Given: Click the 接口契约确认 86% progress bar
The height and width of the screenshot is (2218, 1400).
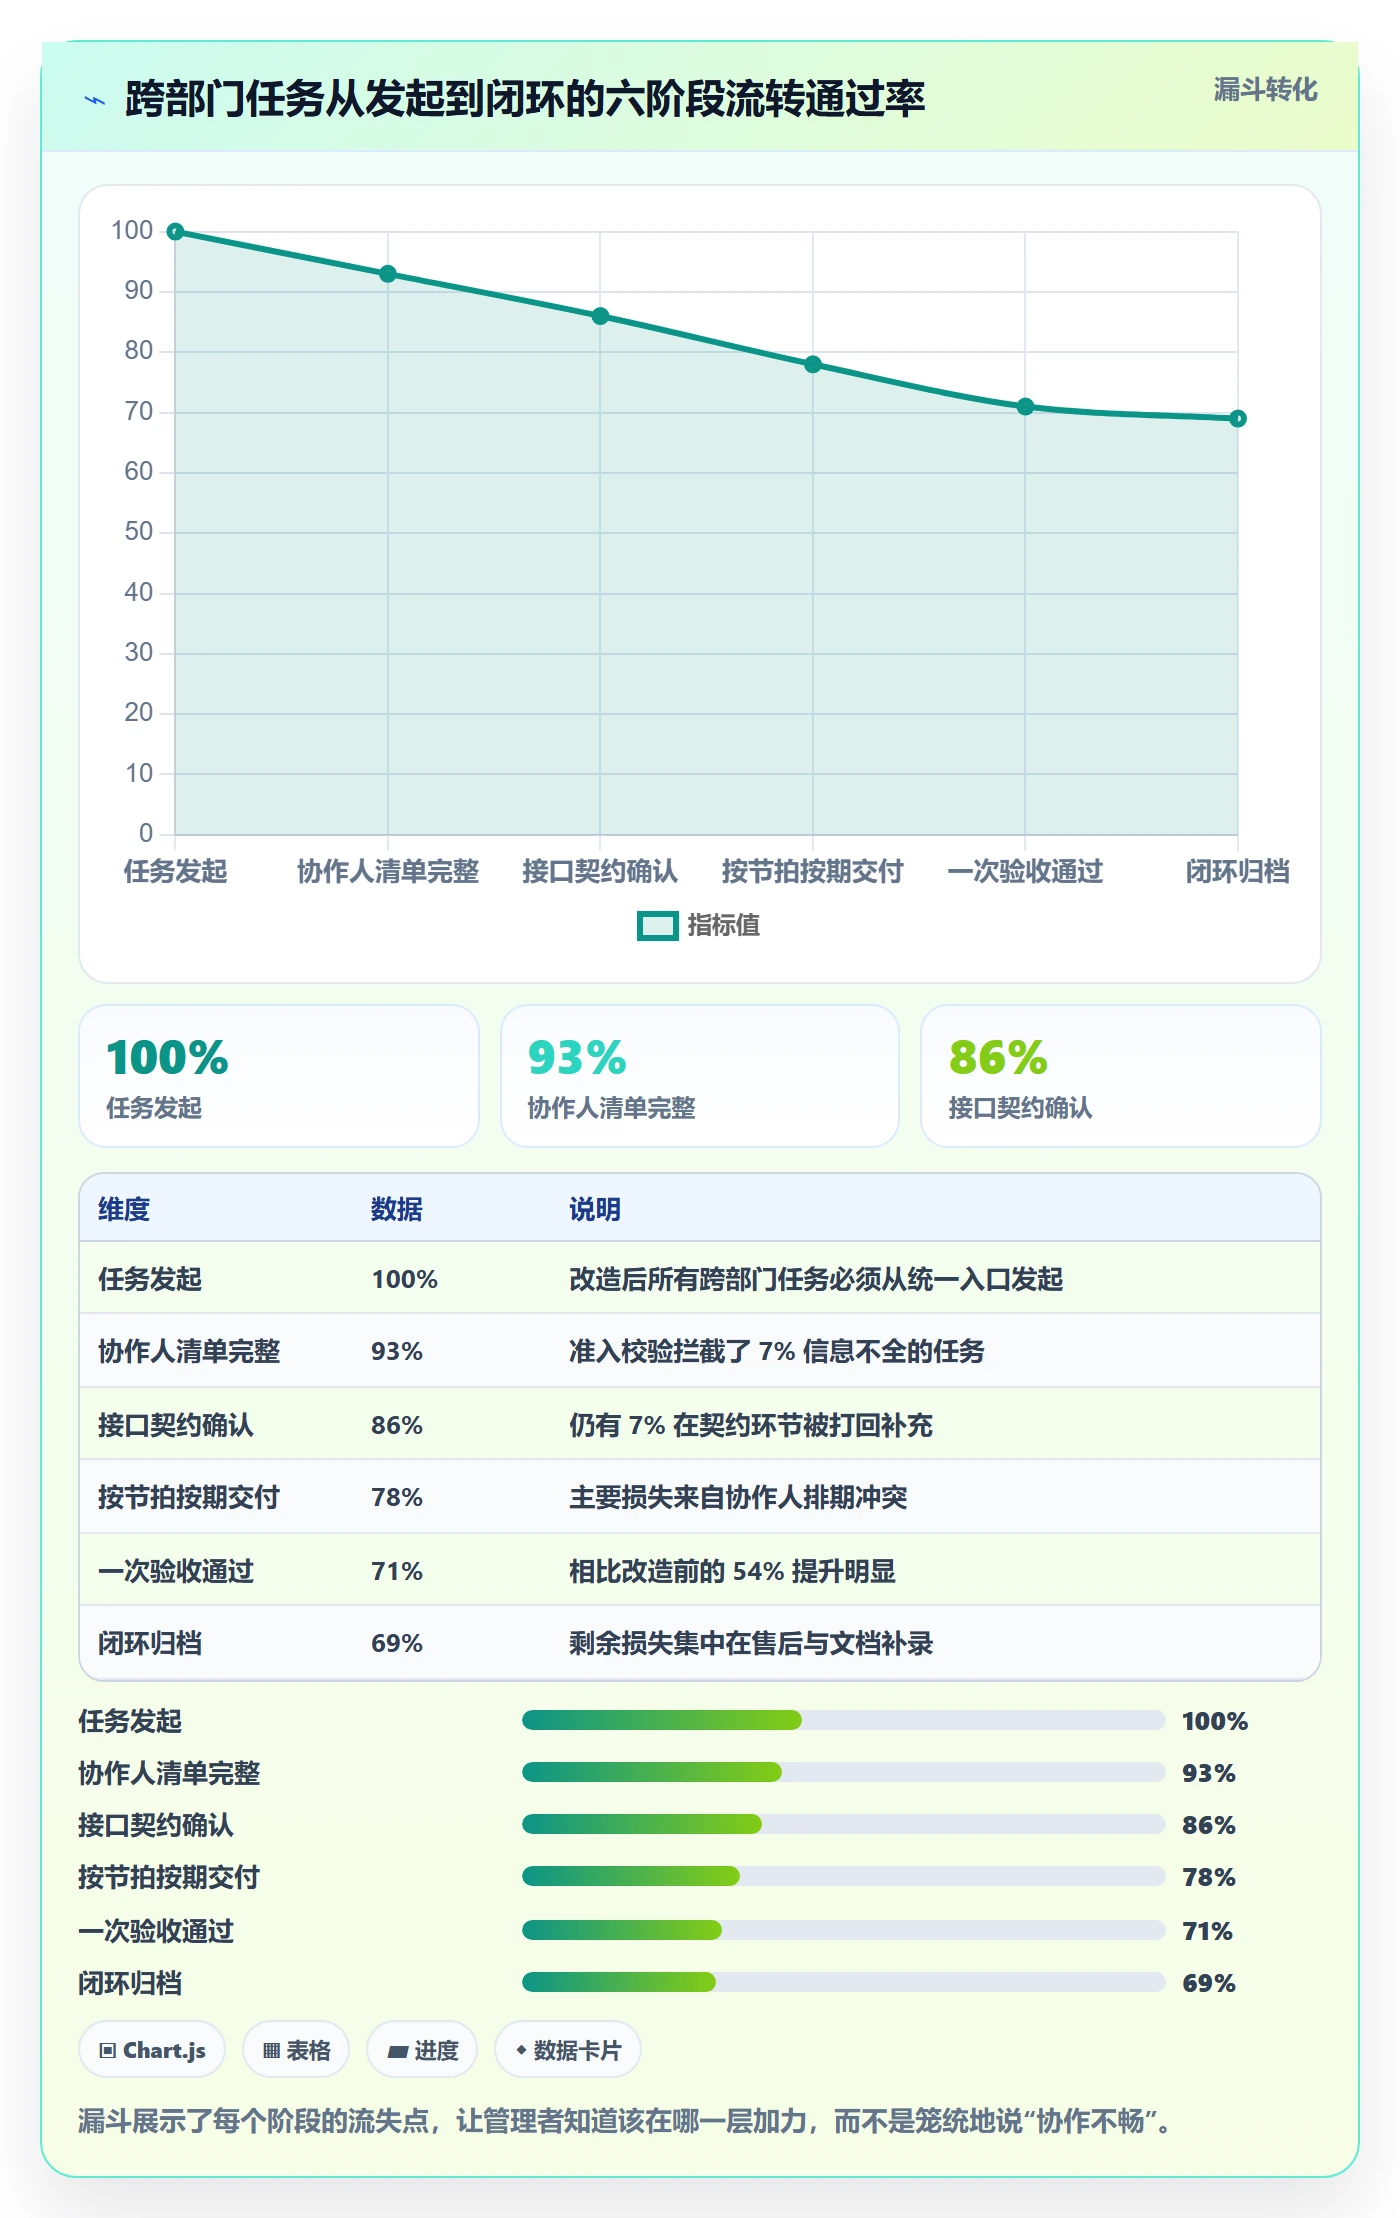Looking at the screenshot, I should tap(844, 1824).
